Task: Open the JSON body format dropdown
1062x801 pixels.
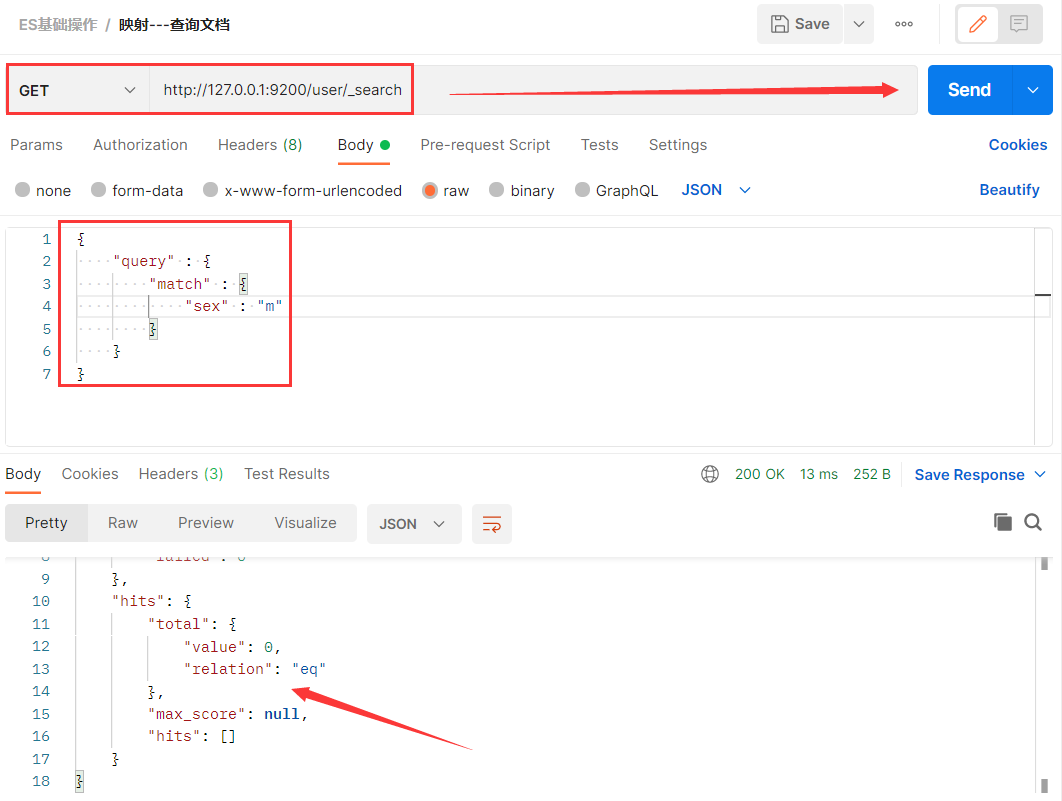Action: point(716,190)
